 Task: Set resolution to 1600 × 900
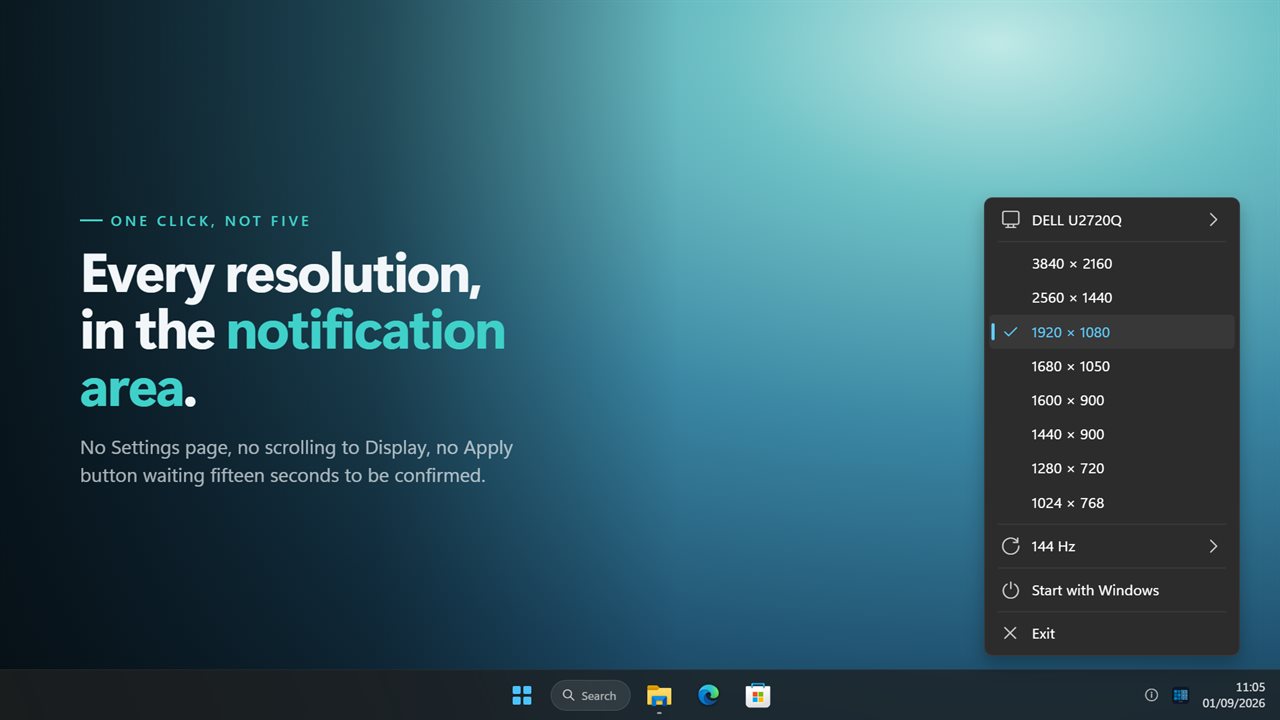(1111, 400)
